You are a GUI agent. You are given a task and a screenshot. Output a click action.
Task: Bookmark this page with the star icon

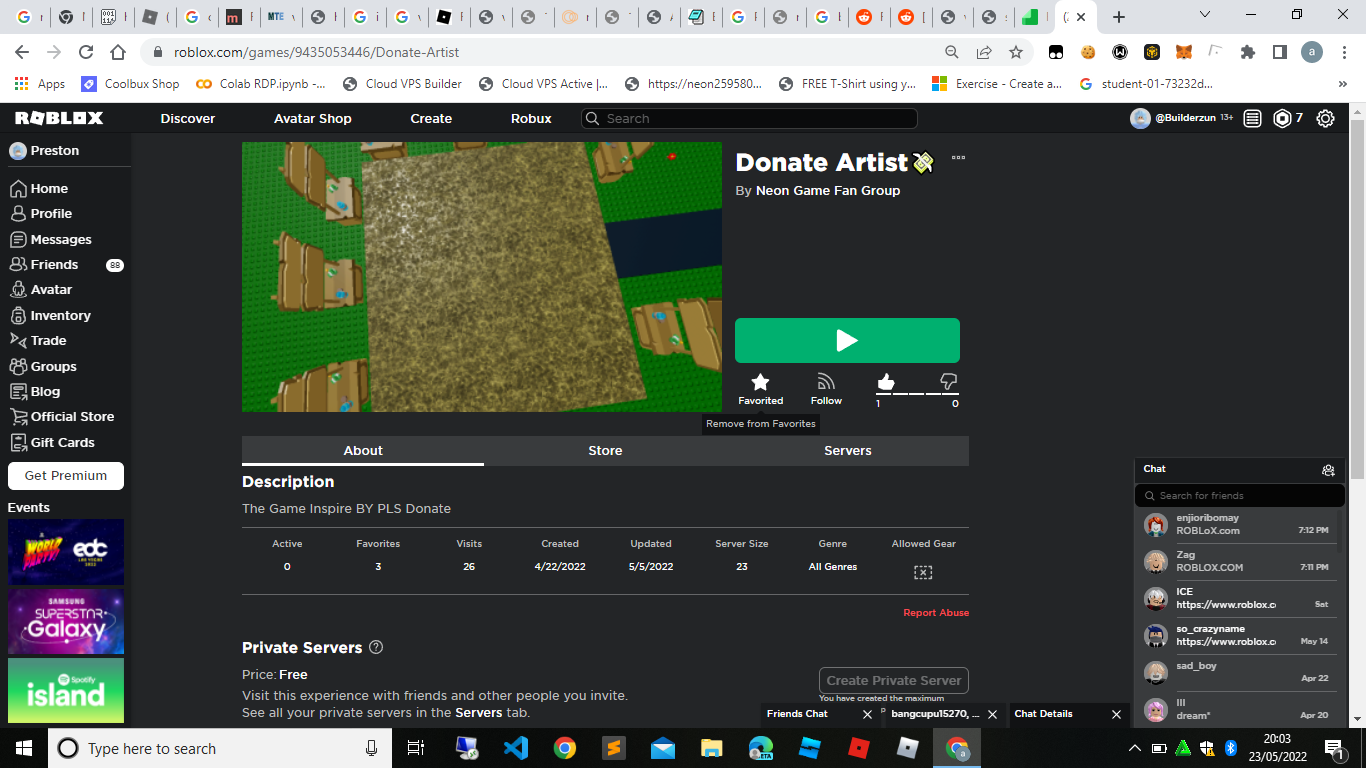pos(1016,52)
